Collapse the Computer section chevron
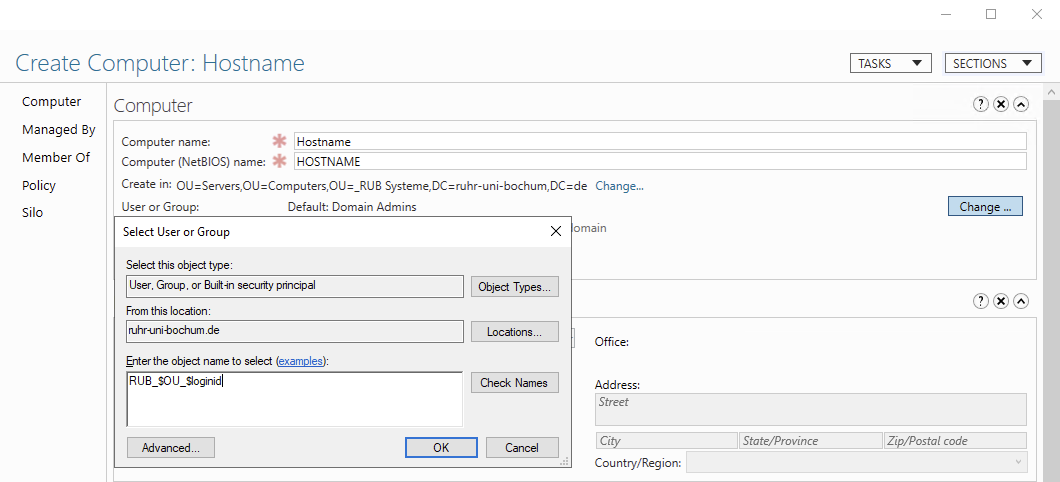This screenshot has width=1060, height=482. click(x=1021, y=104)
